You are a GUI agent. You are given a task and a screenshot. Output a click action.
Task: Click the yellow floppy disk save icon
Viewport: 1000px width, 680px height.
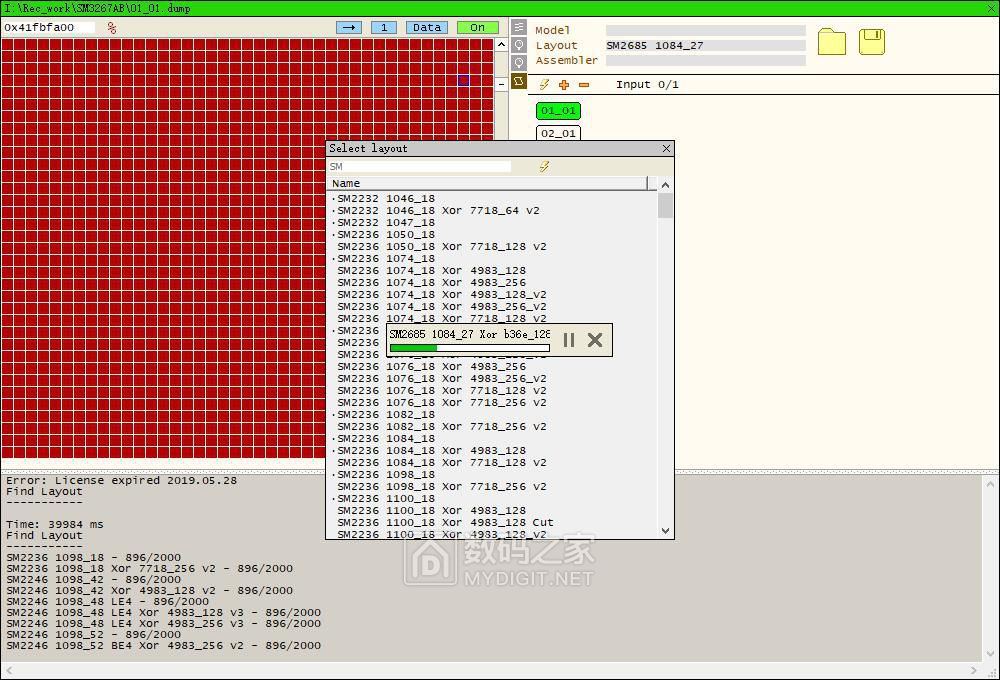pos(872,42)
